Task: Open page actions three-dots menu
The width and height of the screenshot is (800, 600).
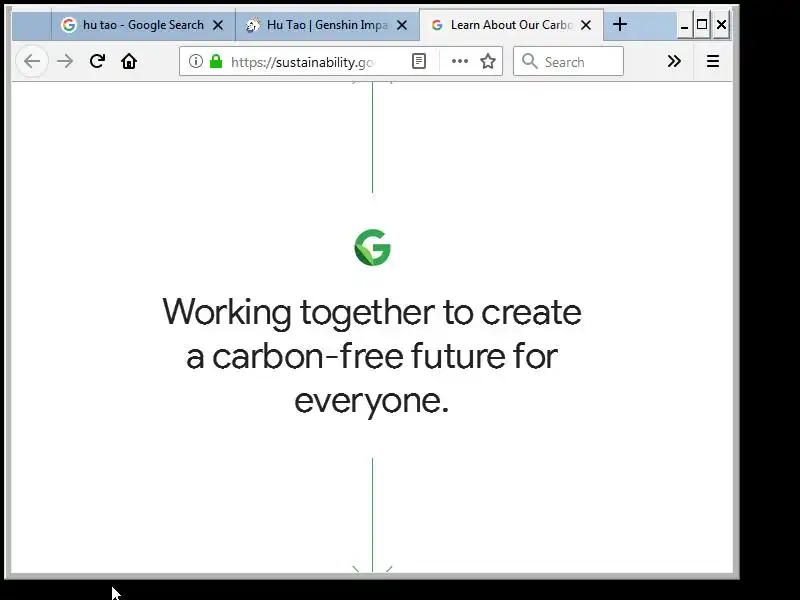Action: (x=460, y=61)
